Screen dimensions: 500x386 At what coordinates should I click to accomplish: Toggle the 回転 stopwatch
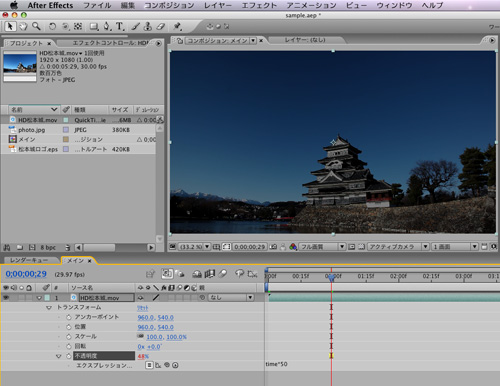point(69,346)
